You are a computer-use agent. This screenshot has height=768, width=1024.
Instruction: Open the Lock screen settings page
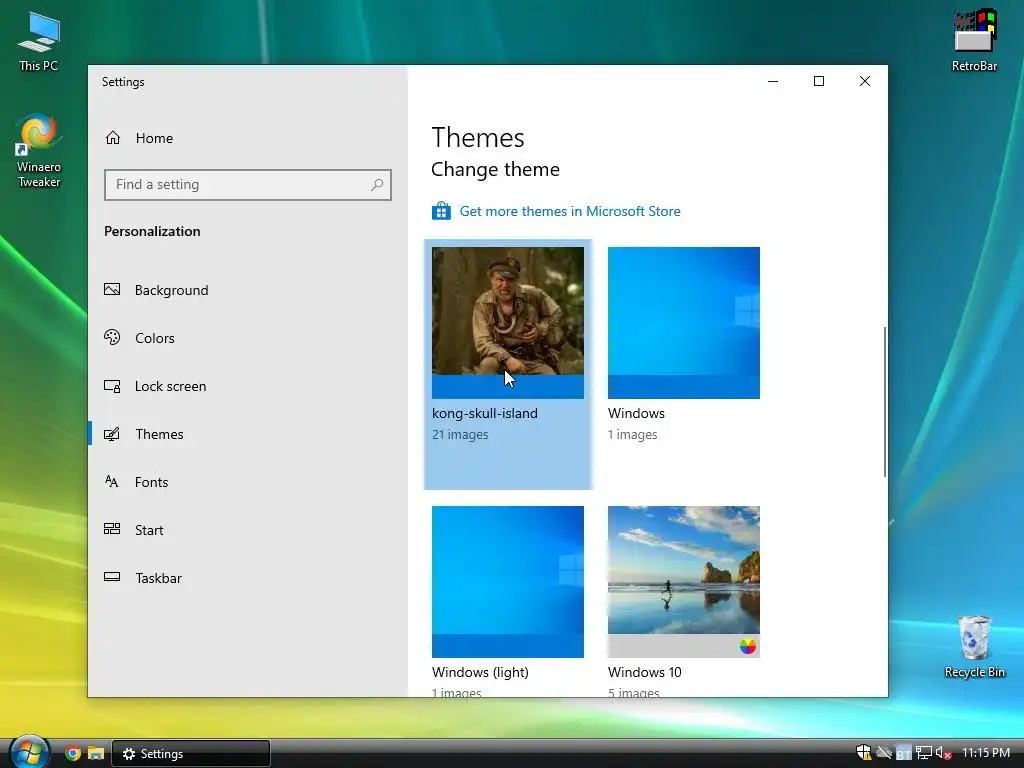248,386
